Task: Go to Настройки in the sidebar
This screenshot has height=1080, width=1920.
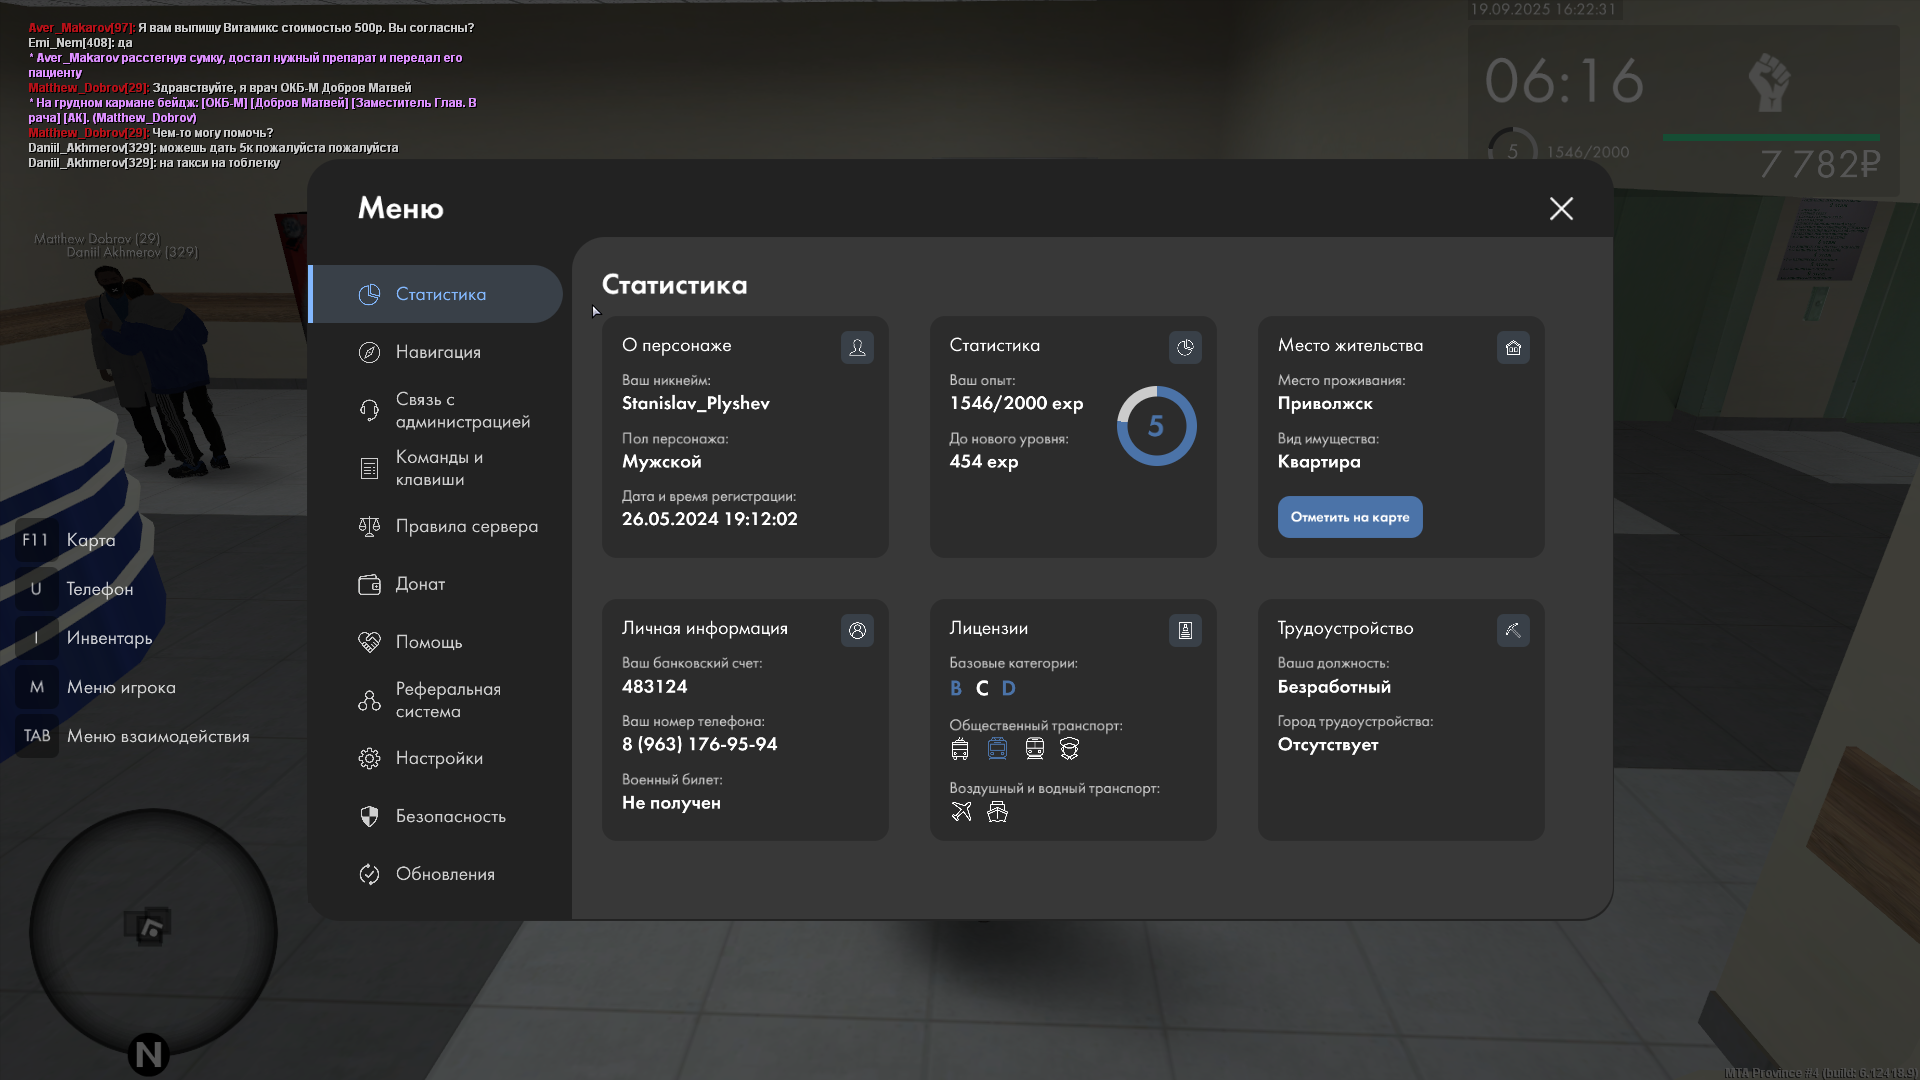Action: click(x=439, y=758)
